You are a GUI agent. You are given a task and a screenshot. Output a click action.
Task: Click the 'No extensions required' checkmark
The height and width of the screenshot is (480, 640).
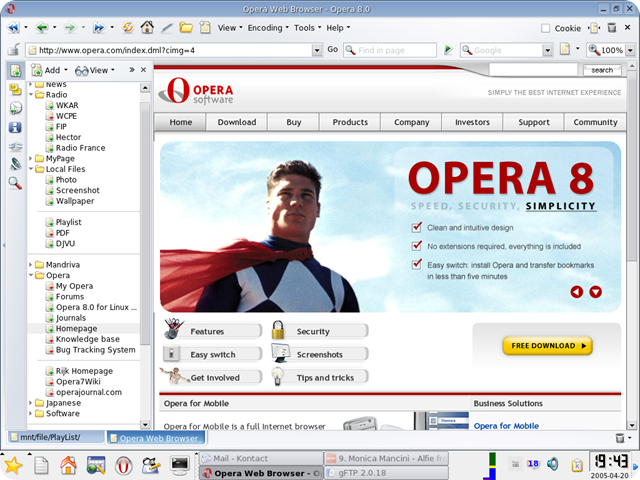point(416,246)
